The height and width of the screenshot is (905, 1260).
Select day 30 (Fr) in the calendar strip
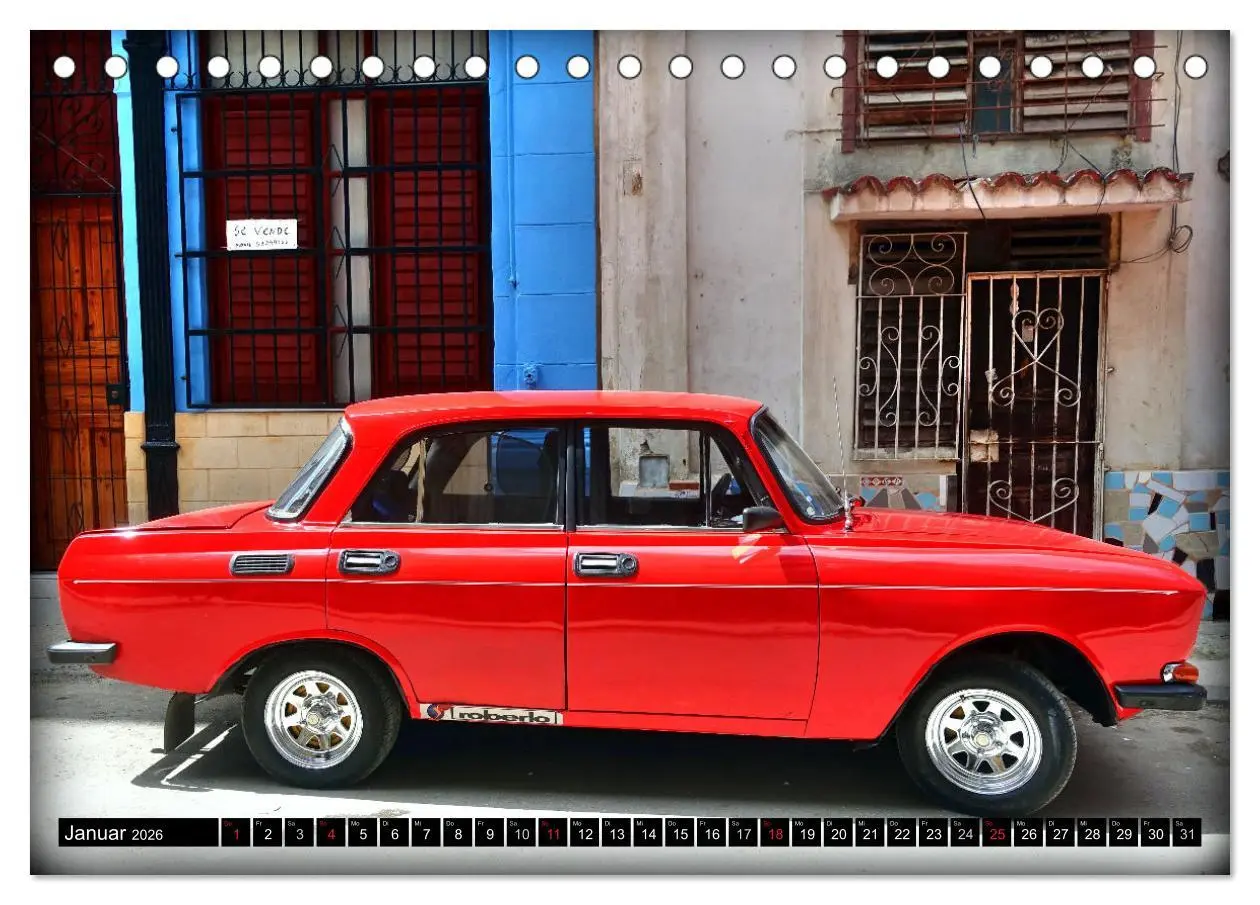pyautogui.click(x=1155, y=833)
